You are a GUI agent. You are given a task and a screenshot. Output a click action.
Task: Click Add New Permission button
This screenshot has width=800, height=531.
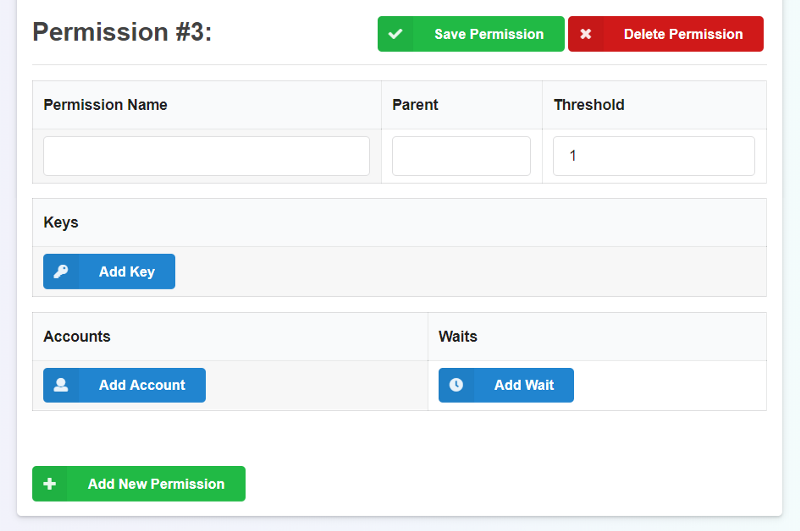139,484
